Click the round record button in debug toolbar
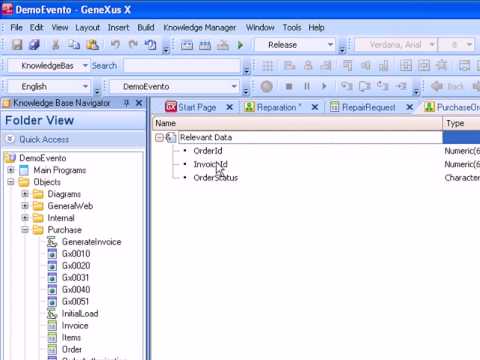This screenshot has height=360, width=480. (266, 87)
